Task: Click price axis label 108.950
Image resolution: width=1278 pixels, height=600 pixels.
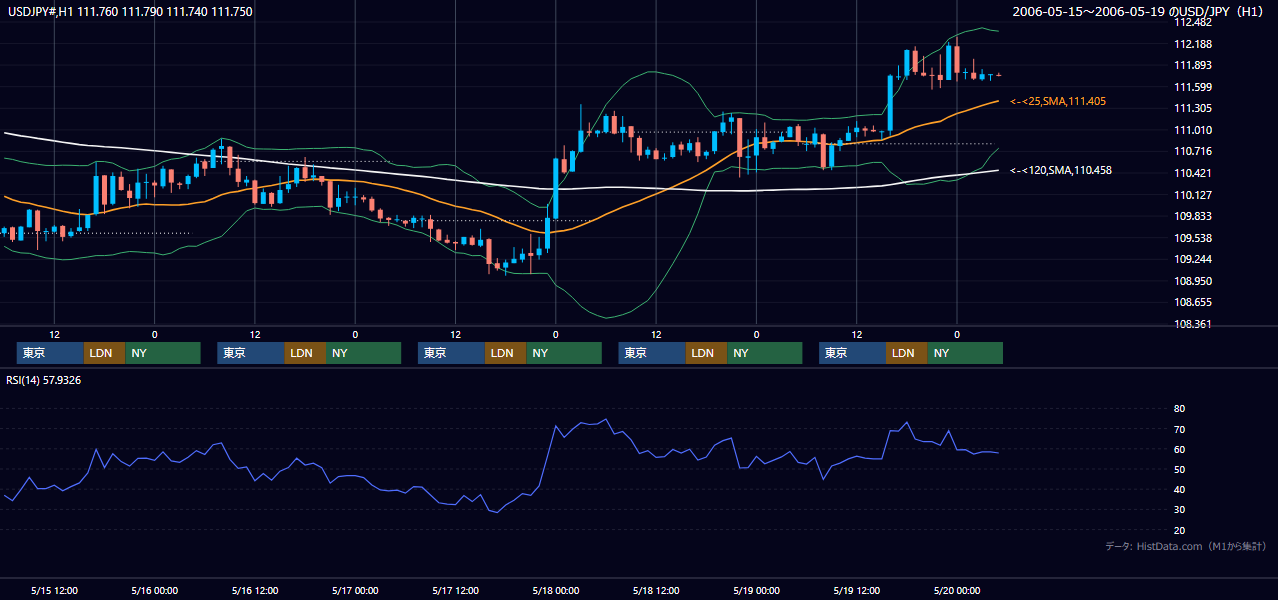Action: (x=1192, y=282)
